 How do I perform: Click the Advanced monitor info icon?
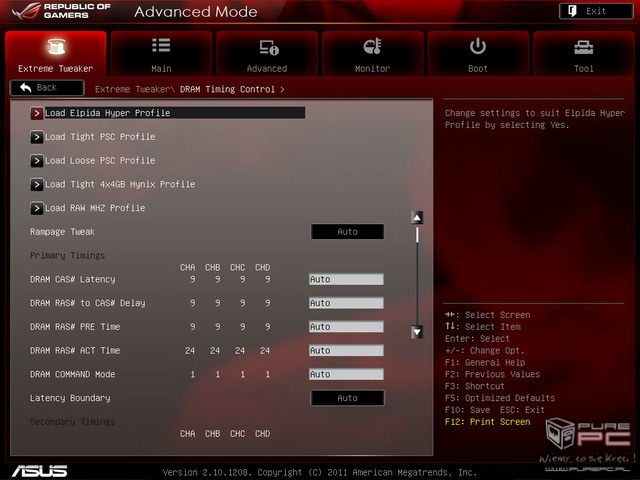point(269,47)
